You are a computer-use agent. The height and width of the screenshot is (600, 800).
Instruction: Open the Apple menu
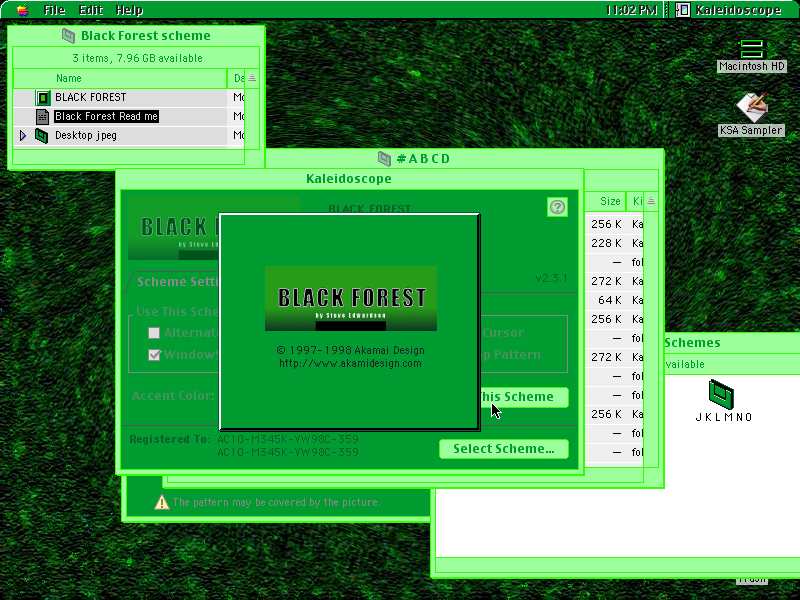(x=22, y=10)
